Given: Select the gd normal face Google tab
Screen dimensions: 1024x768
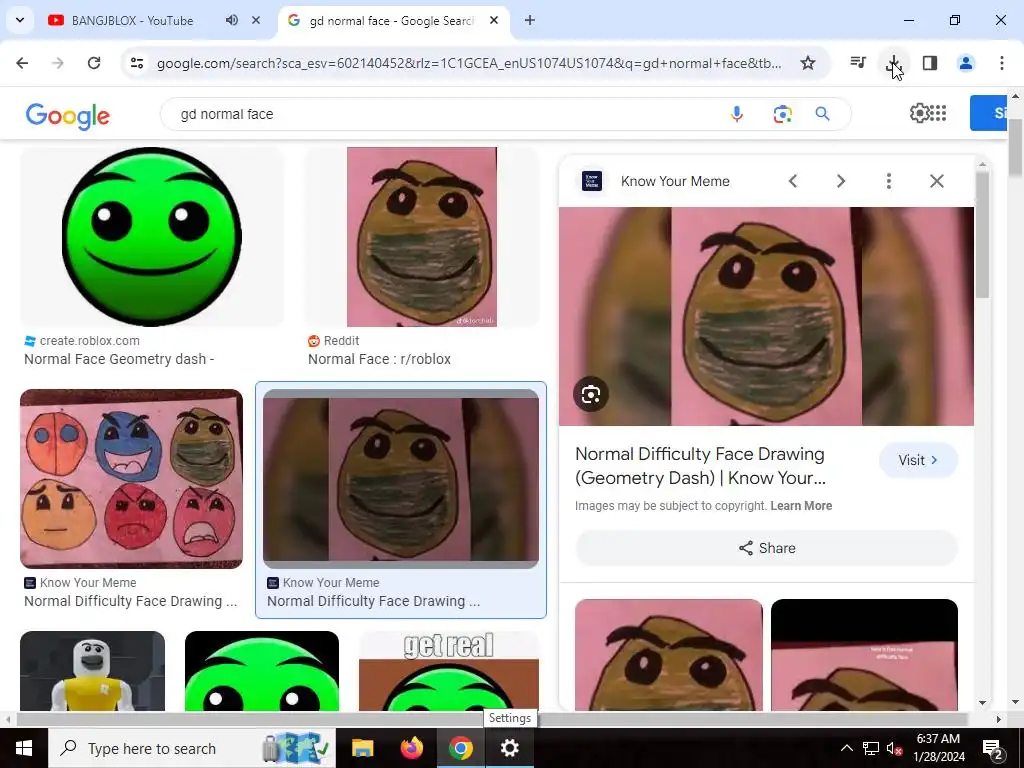Looking at the screenshot, I should (x=392, y=20).
